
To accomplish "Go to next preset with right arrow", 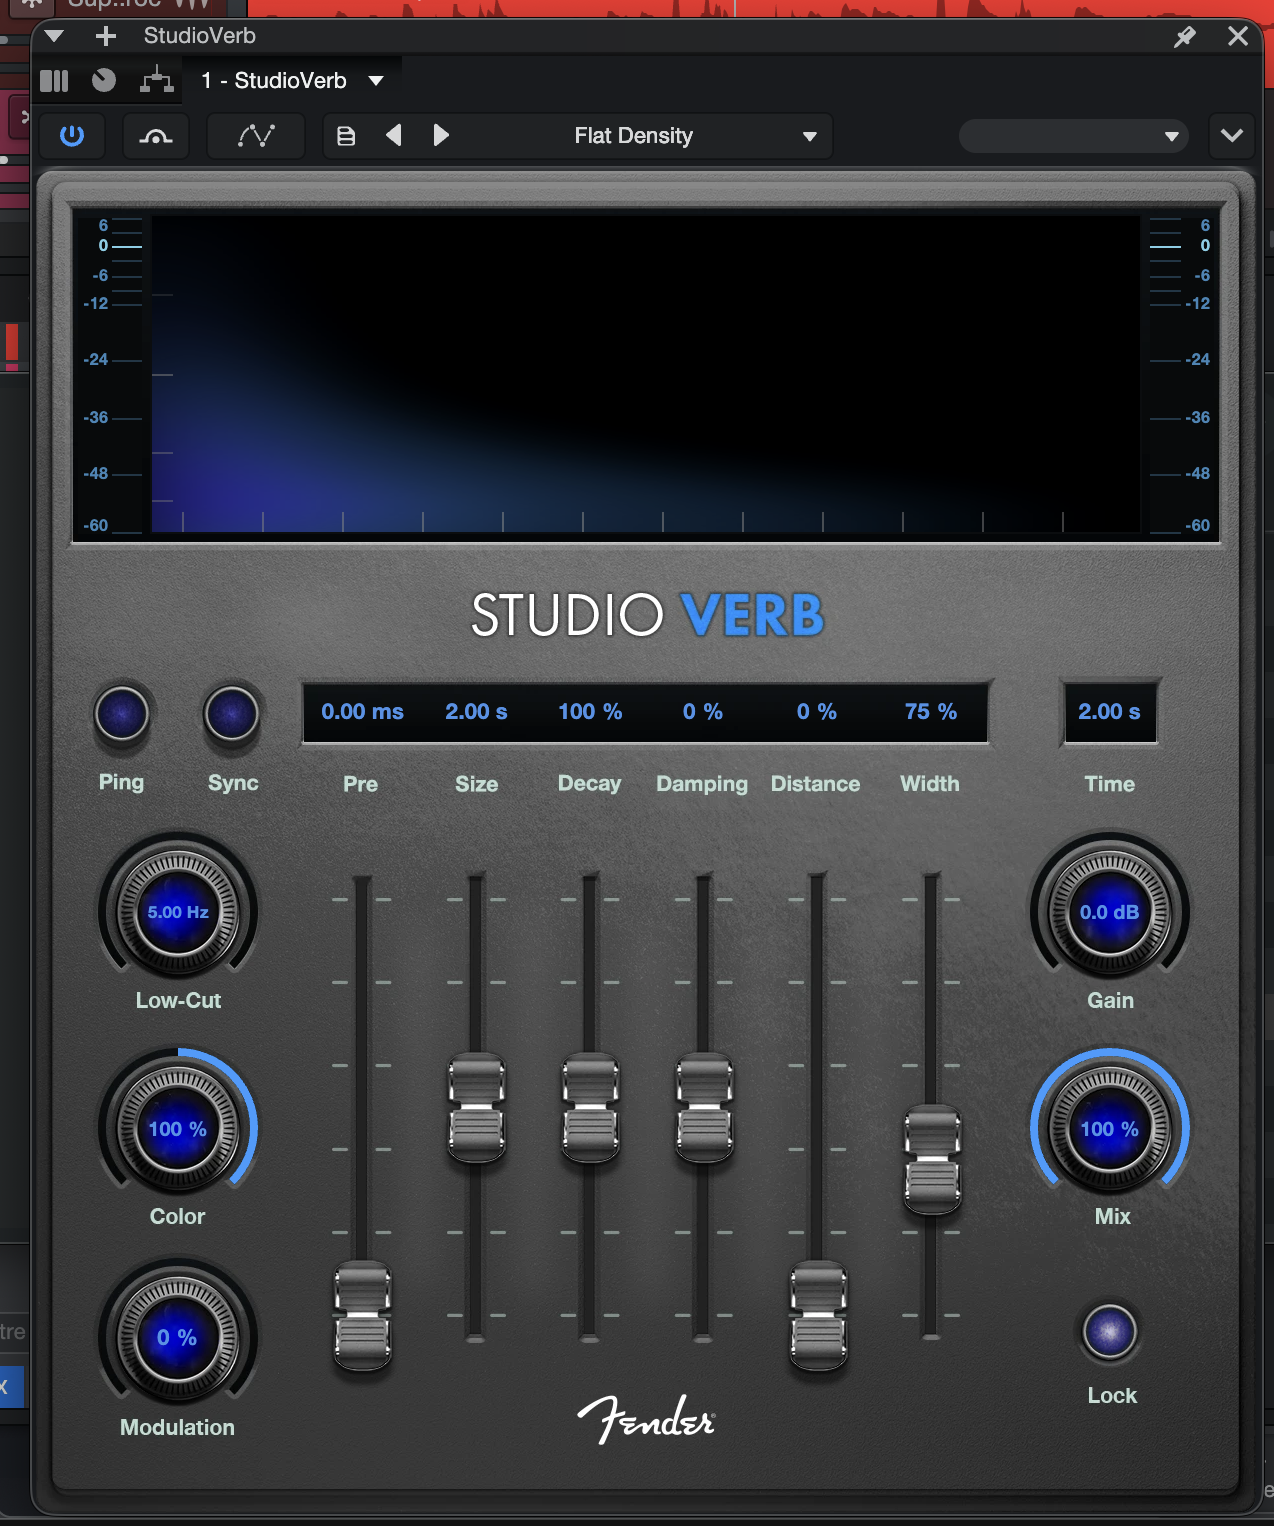I will (x=441, y=136).
